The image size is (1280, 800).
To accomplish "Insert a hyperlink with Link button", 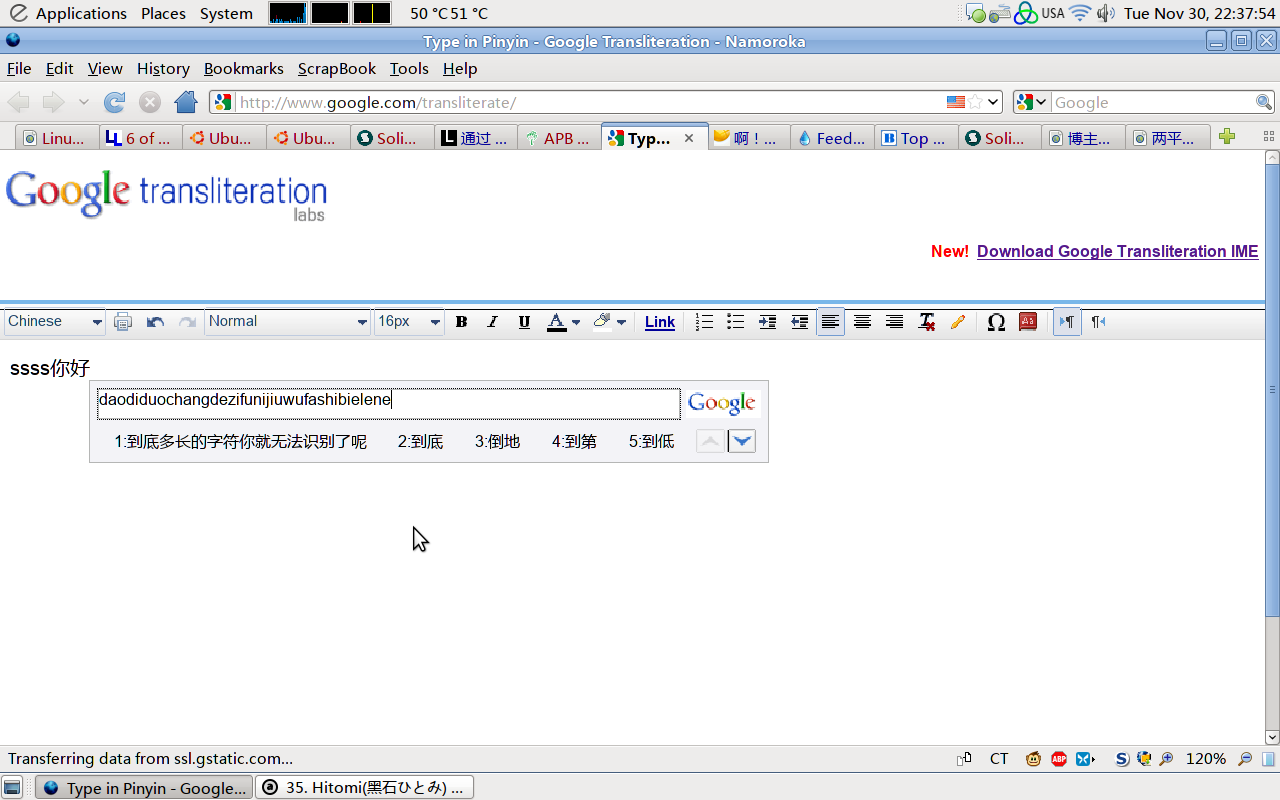I will point(660,322).
